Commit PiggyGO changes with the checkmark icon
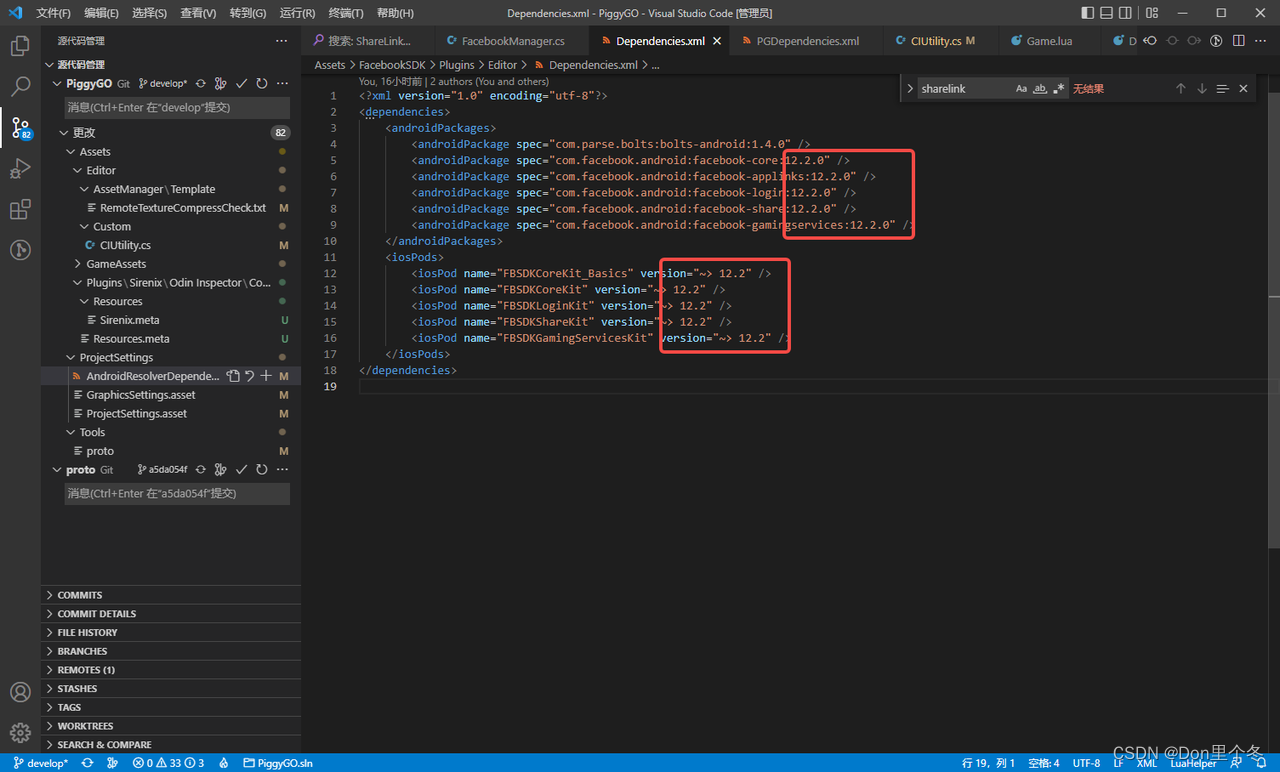Viewport: 1280px width, 772px height. click(x=241, y=84)
